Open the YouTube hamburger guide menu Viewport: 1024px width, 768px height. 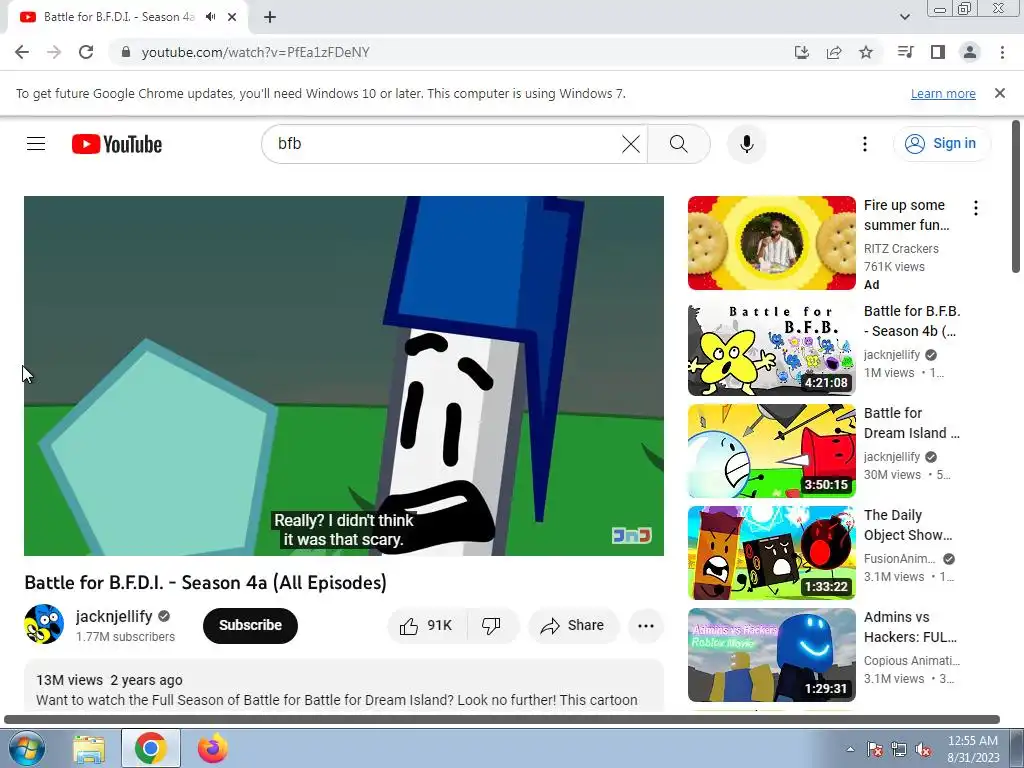(x=36, y=144)
